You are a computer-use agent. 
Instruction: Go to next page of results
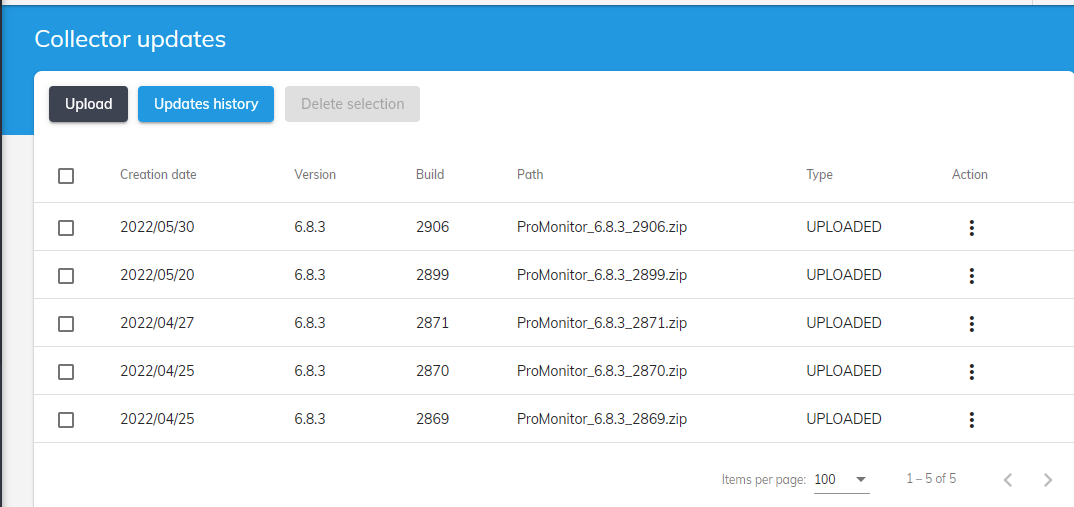point(1047,480)
